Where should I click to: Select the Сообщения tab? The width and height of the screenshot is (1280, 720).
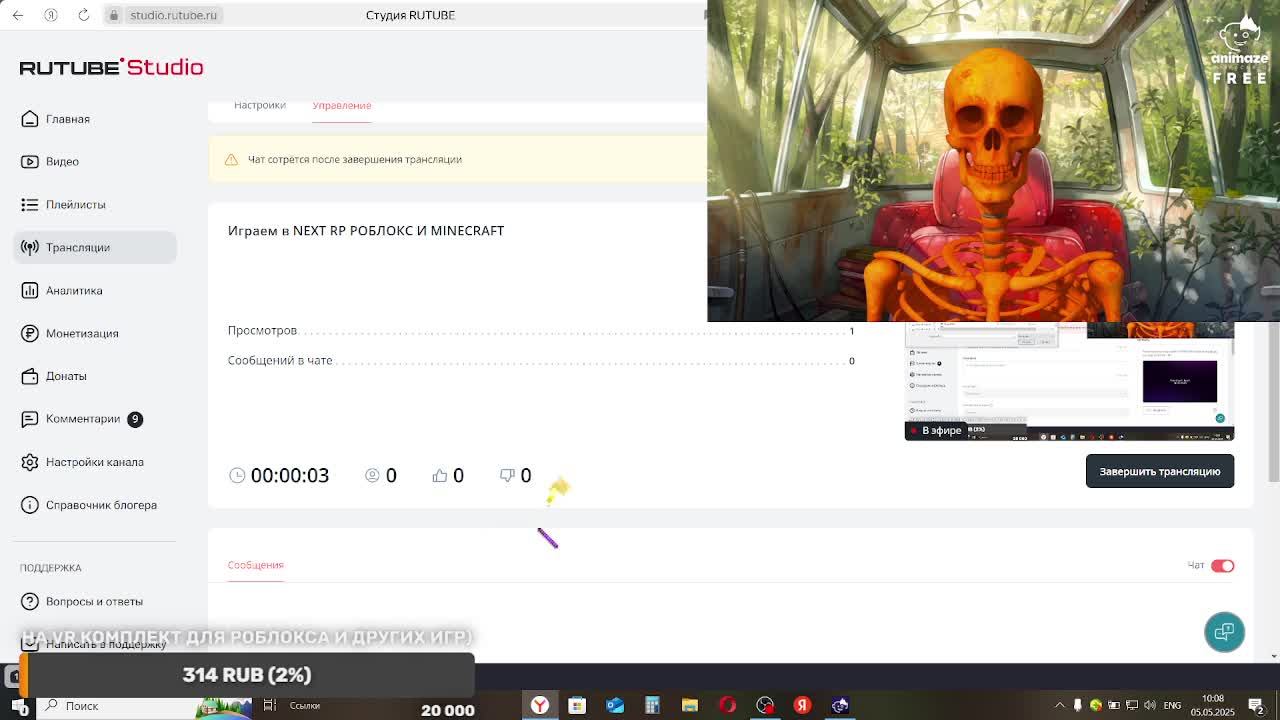point(255,565)
